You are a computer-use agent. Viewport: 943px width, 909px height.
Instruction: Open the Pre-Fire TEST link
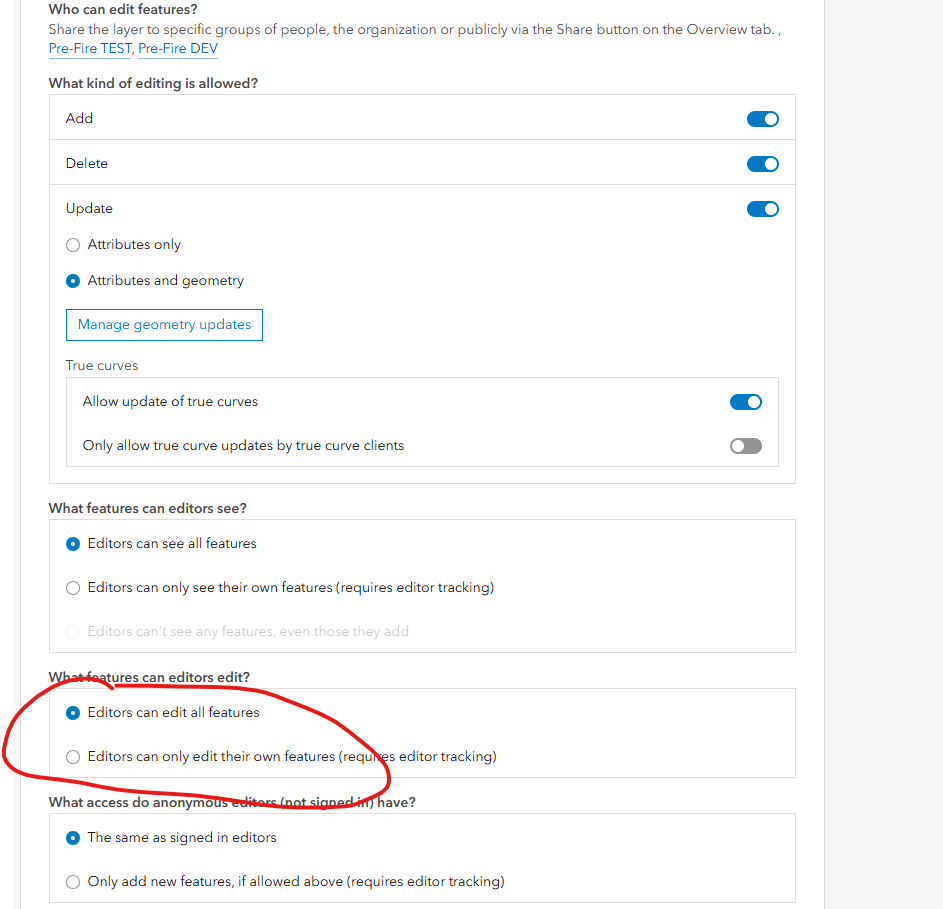(89, 48)
